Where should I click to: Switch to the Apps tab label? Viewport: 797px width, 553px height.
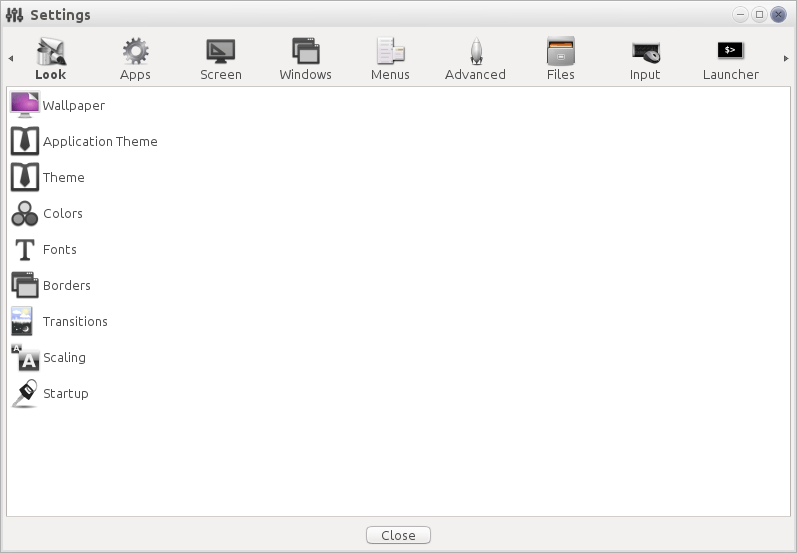click(135, 74)
